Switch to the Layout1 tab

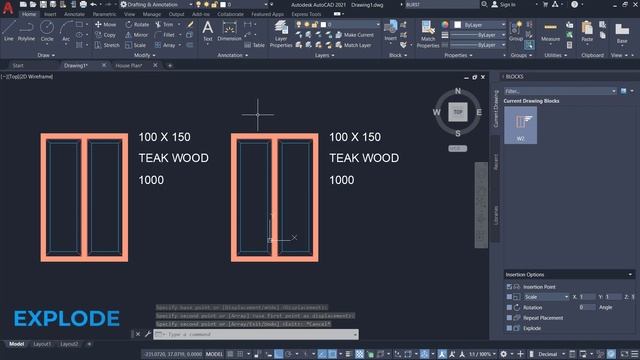point(42,344)
